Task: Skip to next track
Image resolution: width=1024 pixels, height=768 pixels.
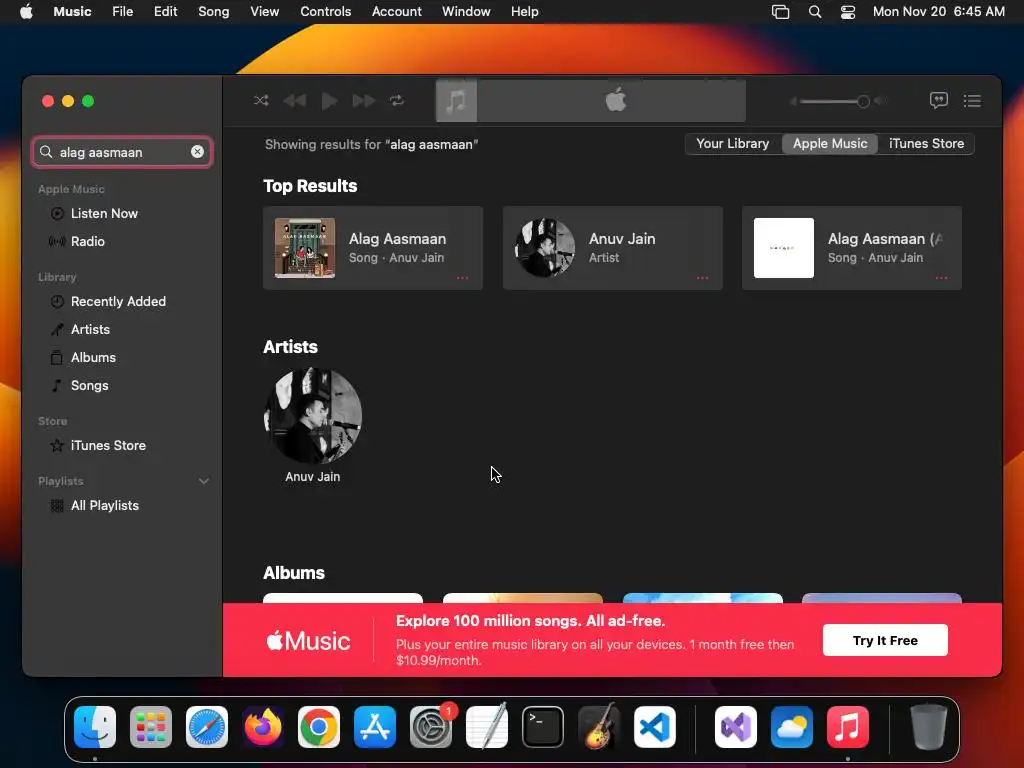Action: click(364, 101)
